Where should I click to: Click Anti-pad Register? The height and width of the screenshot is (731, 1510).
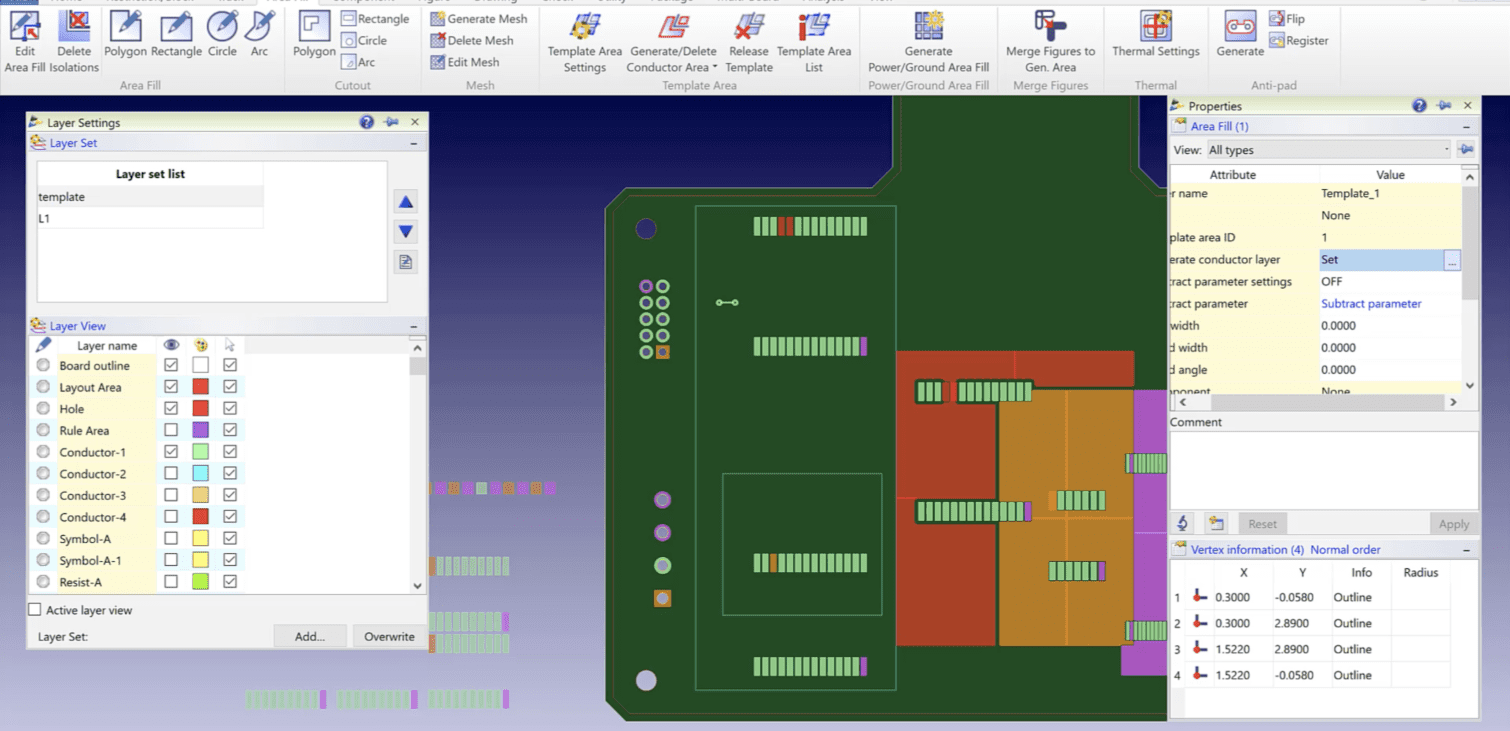pos(1299,41)
